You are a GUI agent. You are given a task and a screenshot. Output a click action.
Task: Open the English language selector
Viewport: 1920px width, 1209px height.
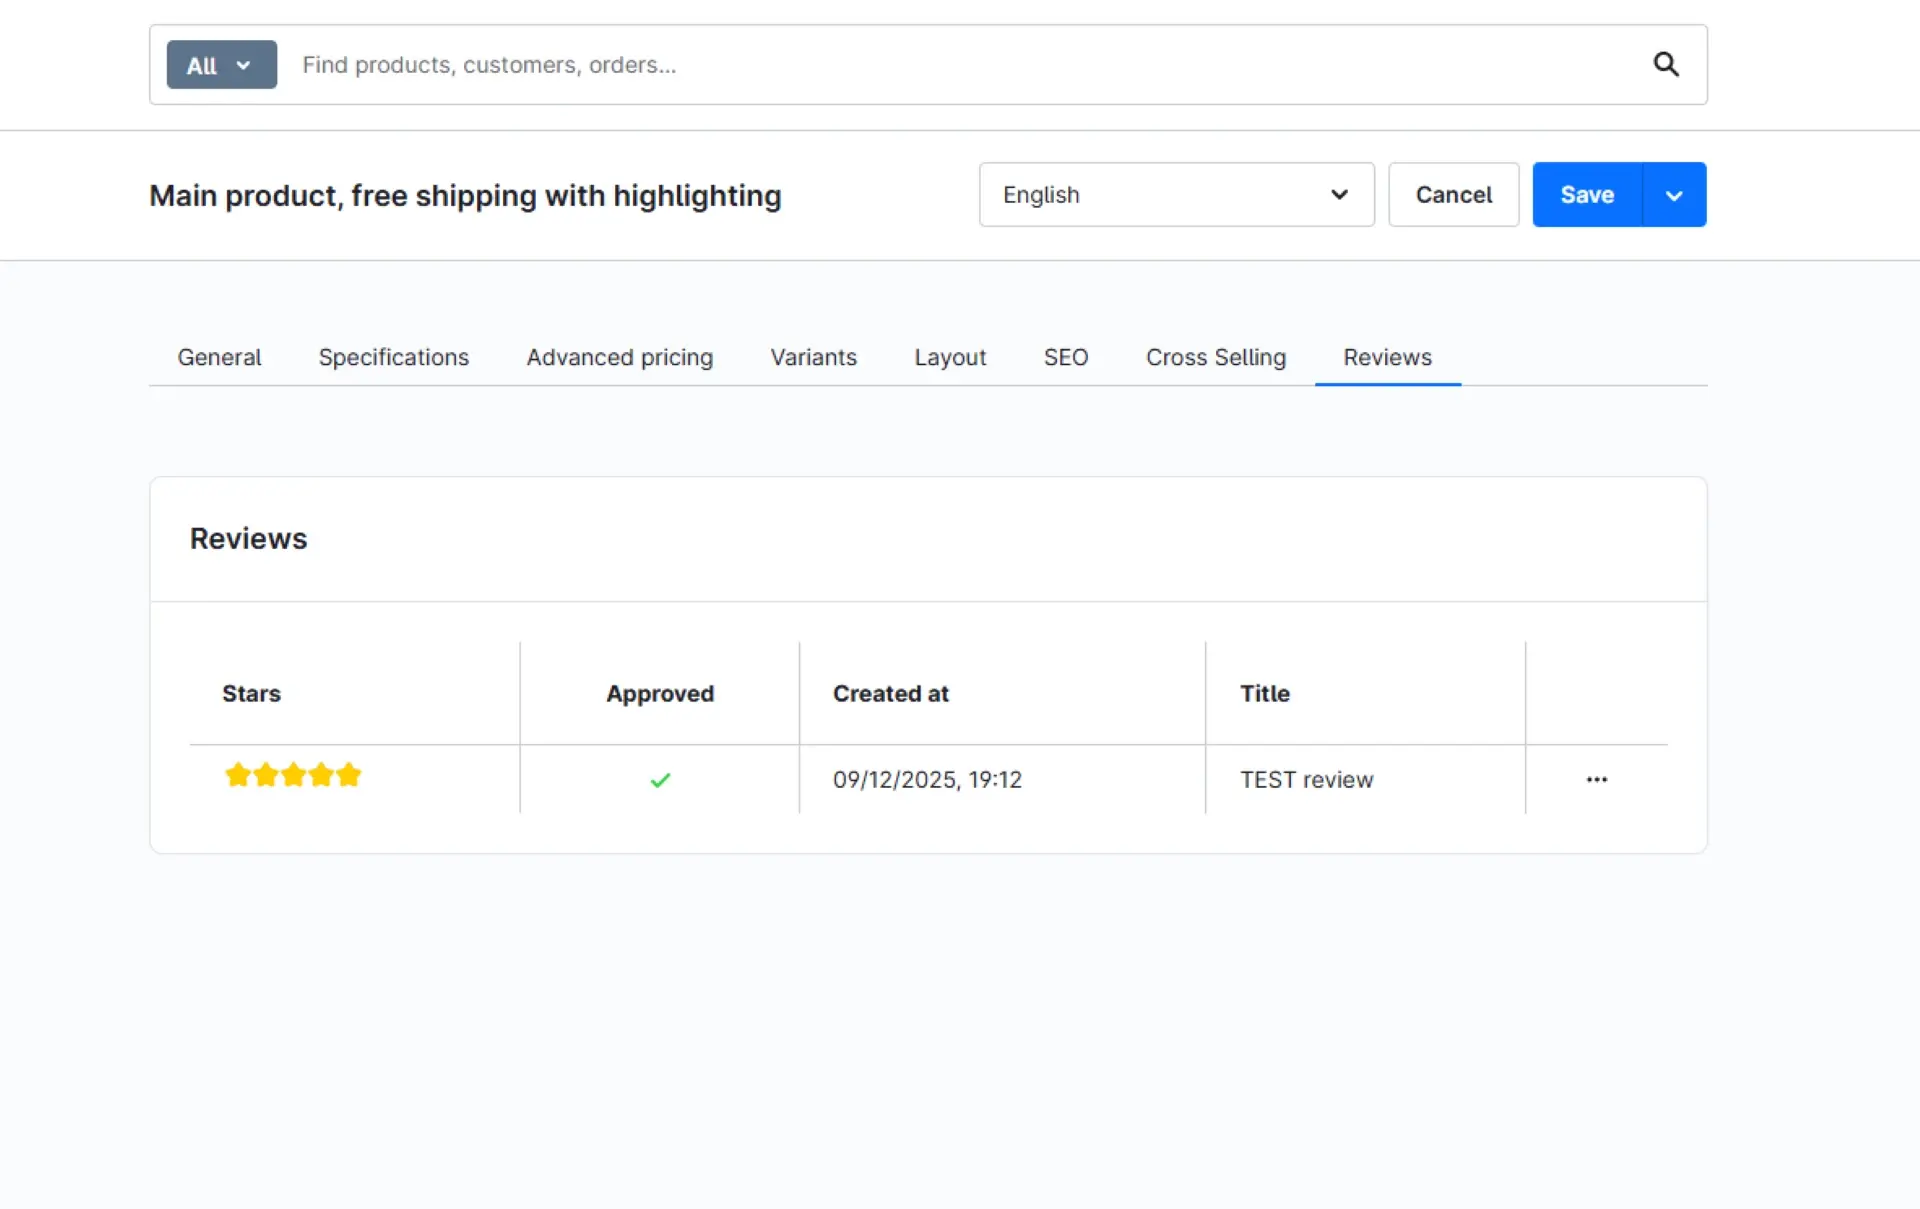click(1176, 195)
